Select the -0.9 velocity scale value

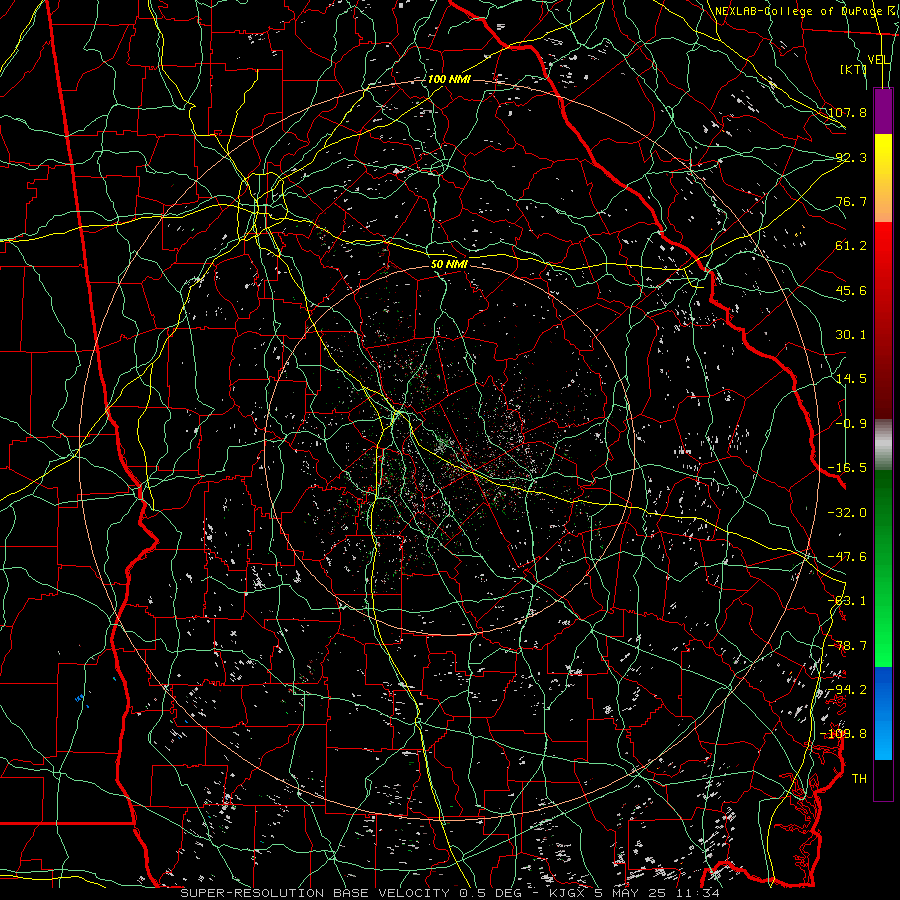click(x=851, y=424)
